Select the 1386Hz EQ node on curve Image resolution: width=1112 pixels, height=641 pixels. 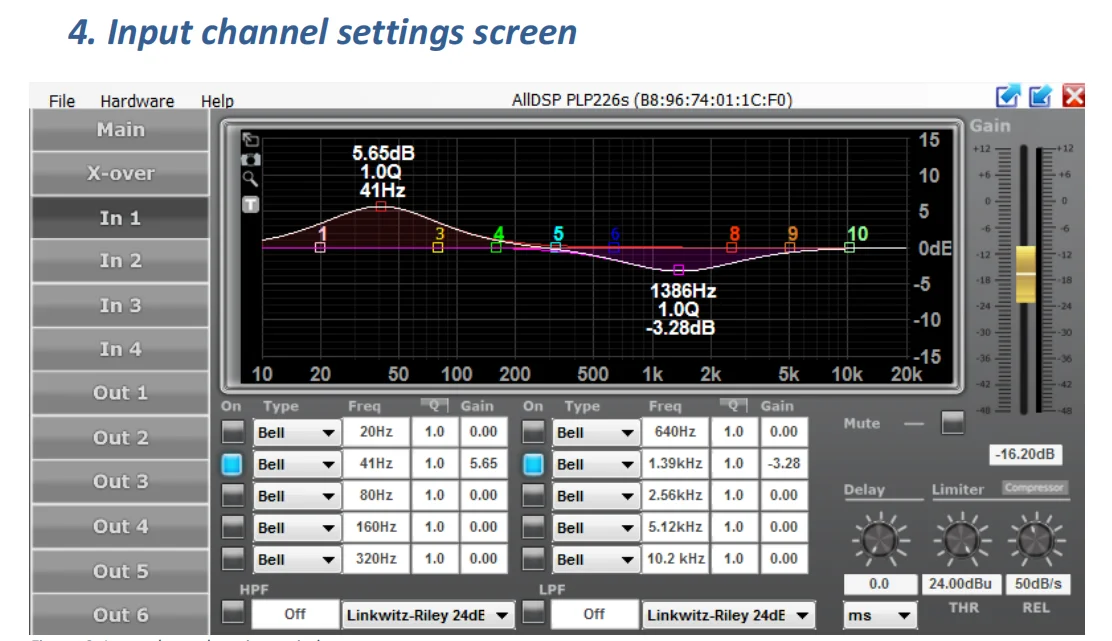pos(679,269)
